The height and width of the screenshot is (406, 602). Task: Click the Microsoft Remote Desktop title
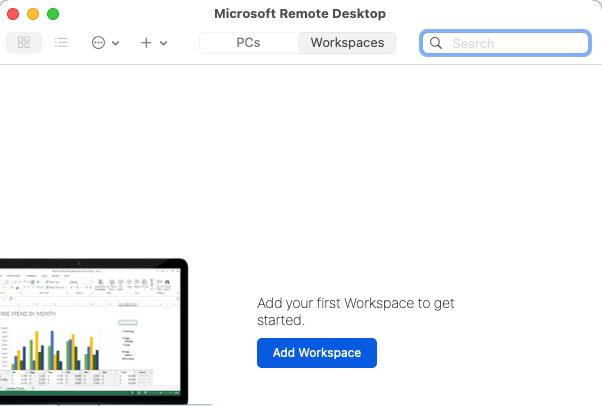click(x=300, y=13)
